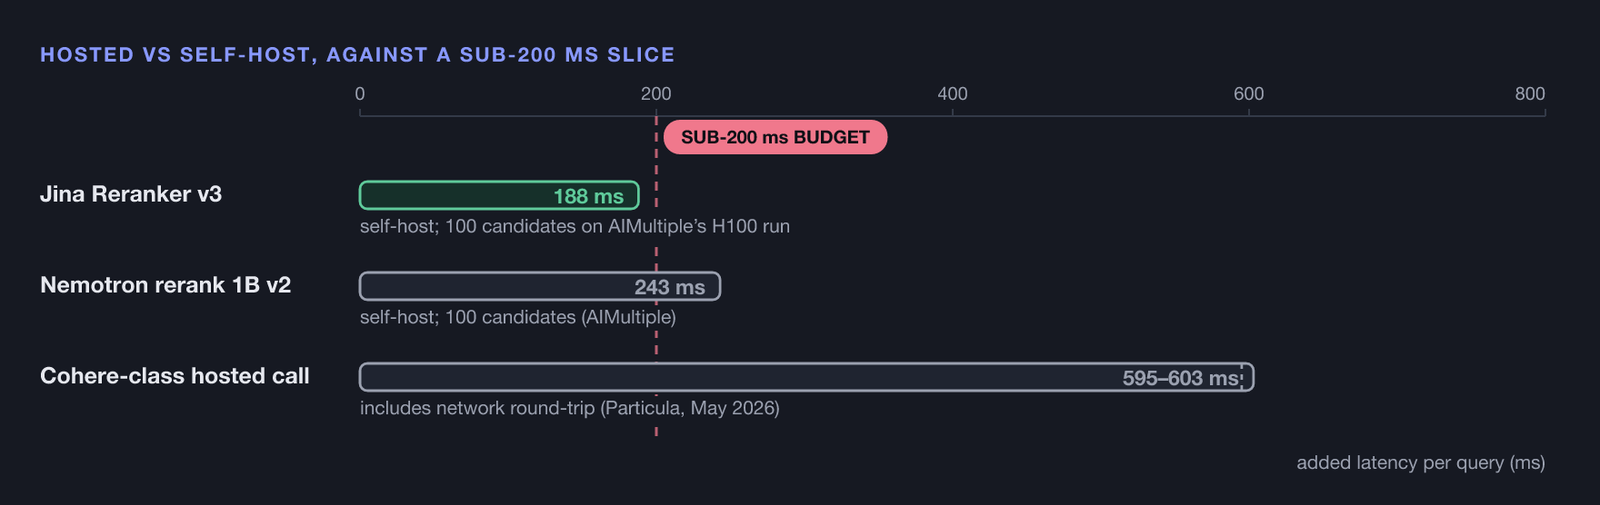Click the 200 axis tick label
The width and height of the screenshot is (1600, 505).
(x=656, y=94)
